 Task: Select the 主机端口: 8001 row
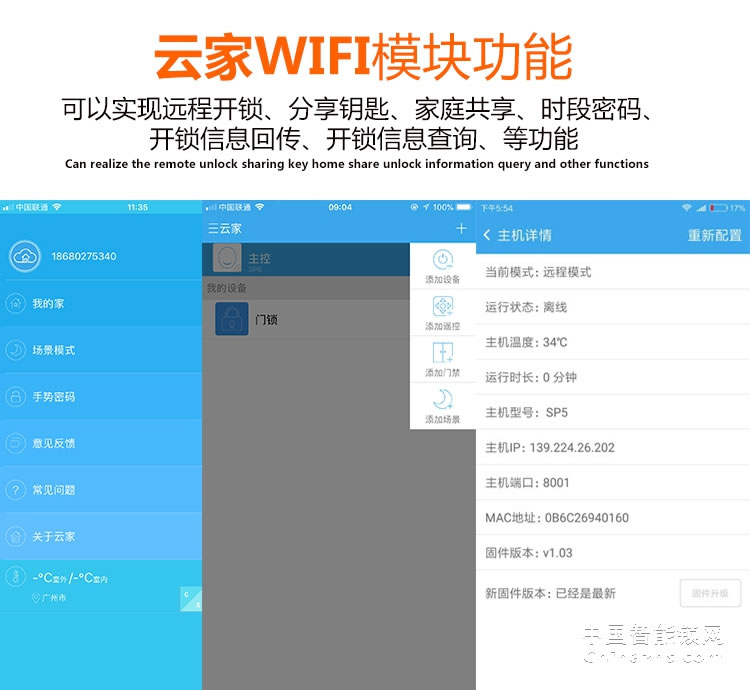613,482
